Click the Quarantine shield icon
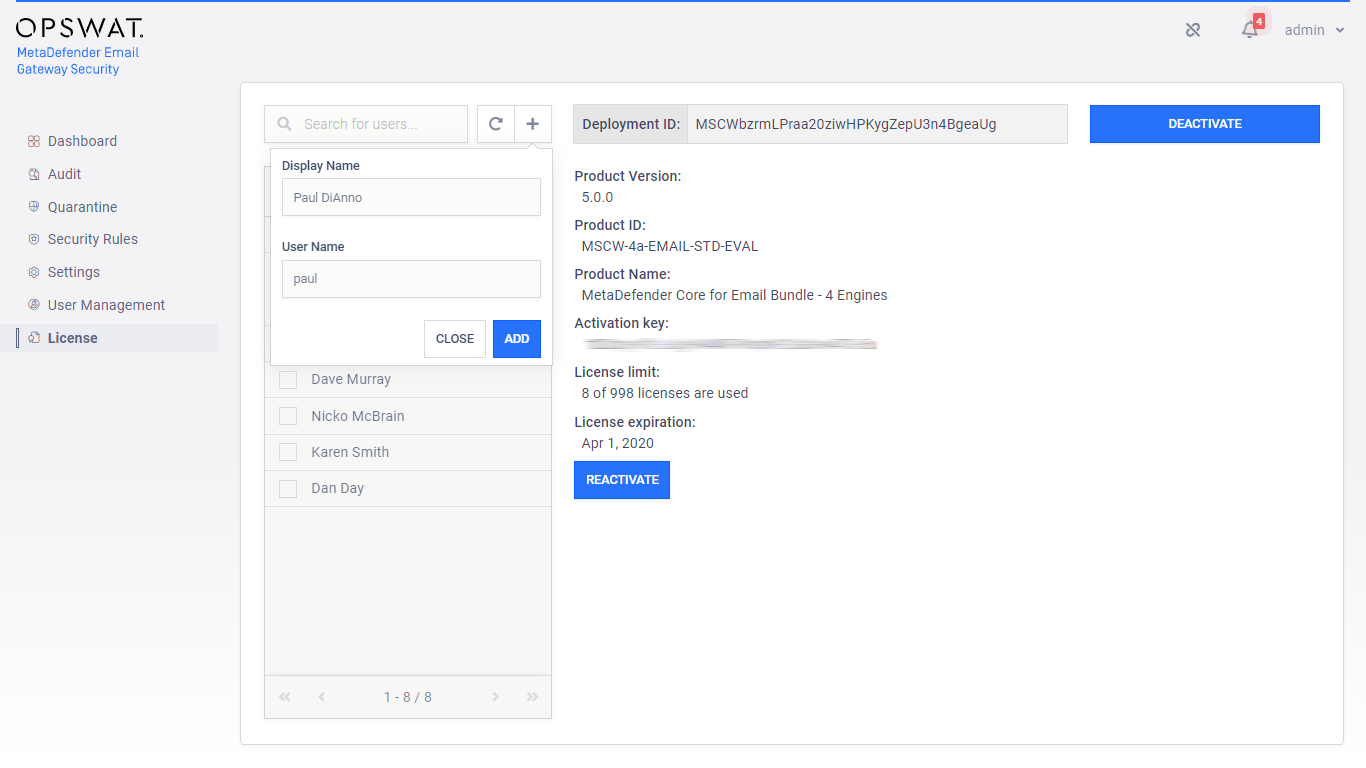Viewport: 1366px width, 768px height. pos(34,207)
